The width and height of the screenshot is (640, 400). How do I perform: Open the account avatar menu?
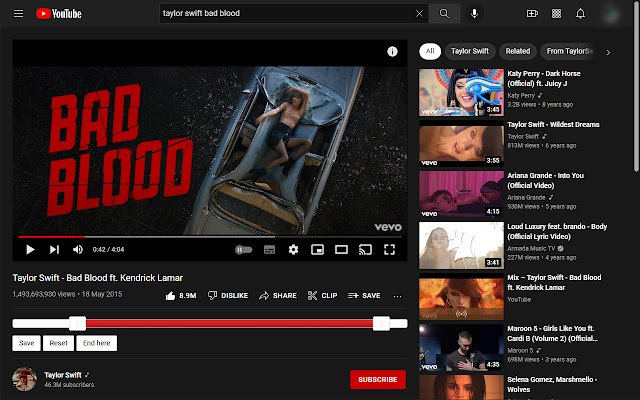pyautogui.click(x=611, y=14)
